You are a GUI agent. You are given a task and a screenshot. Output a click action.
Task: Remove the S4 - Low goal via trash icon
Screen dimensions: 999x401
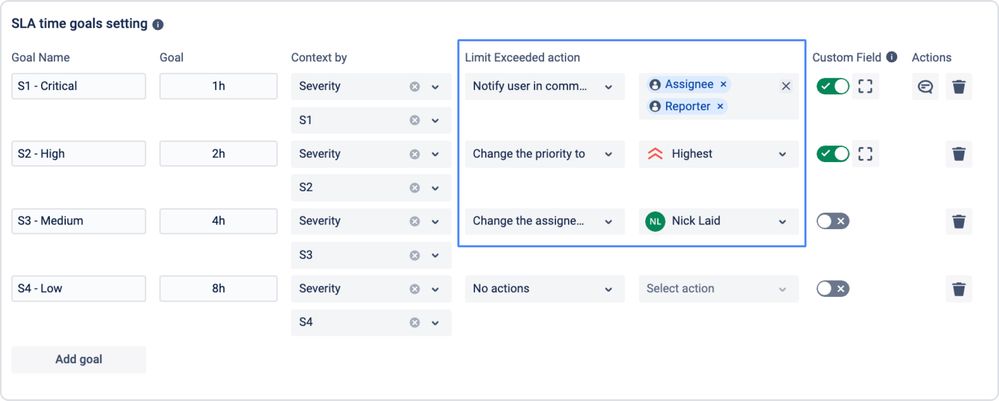tap(959, 289)
